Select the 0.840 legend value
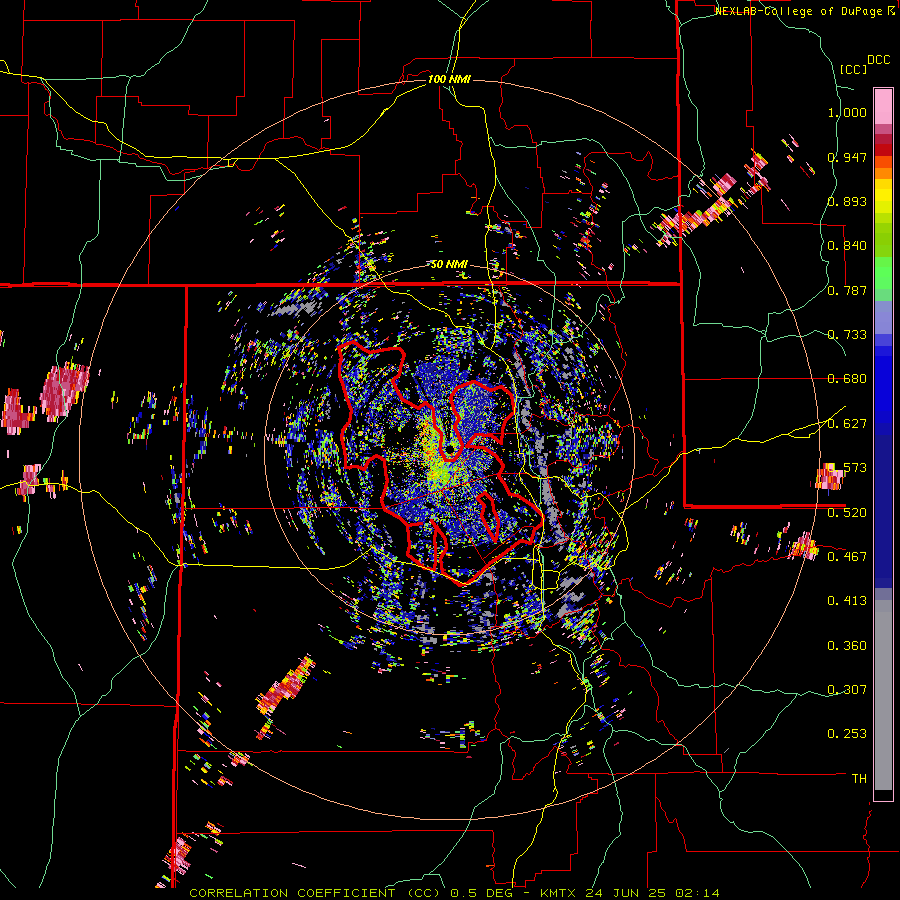 pyautogui.click(x=847, y=246)
